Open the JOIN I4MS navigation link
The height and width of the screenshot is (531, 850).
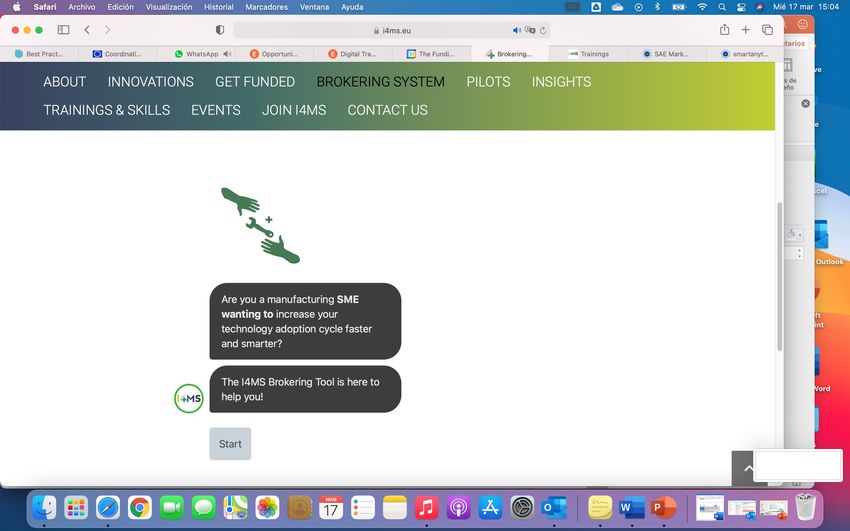[294, 110]
